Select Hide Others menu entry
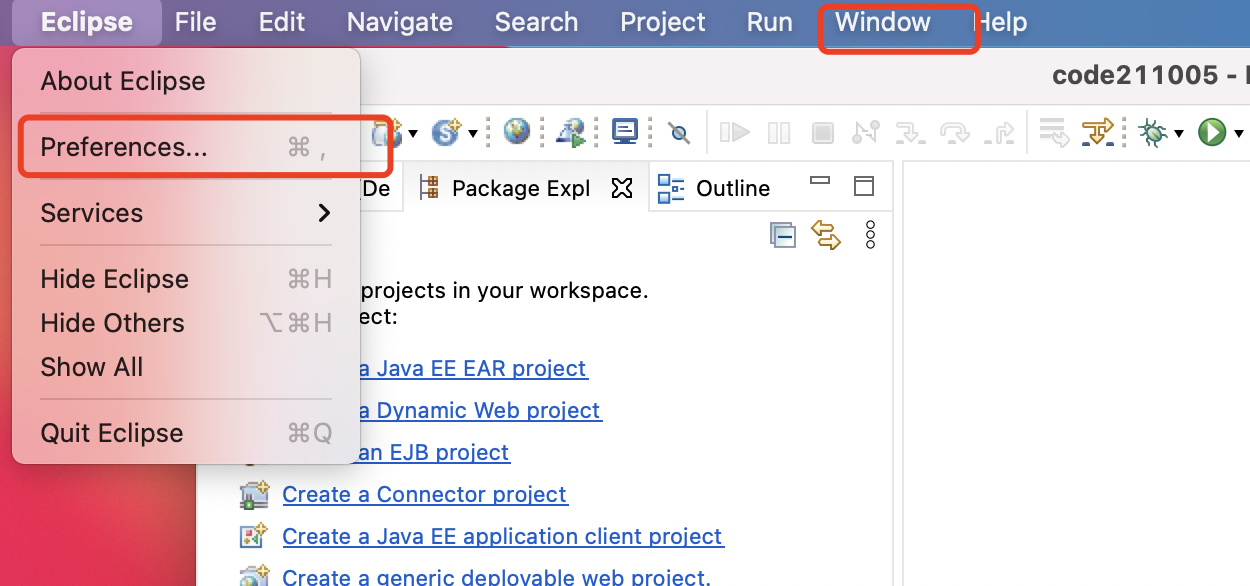Screen dimensions: 1250x586 (186, 323)
